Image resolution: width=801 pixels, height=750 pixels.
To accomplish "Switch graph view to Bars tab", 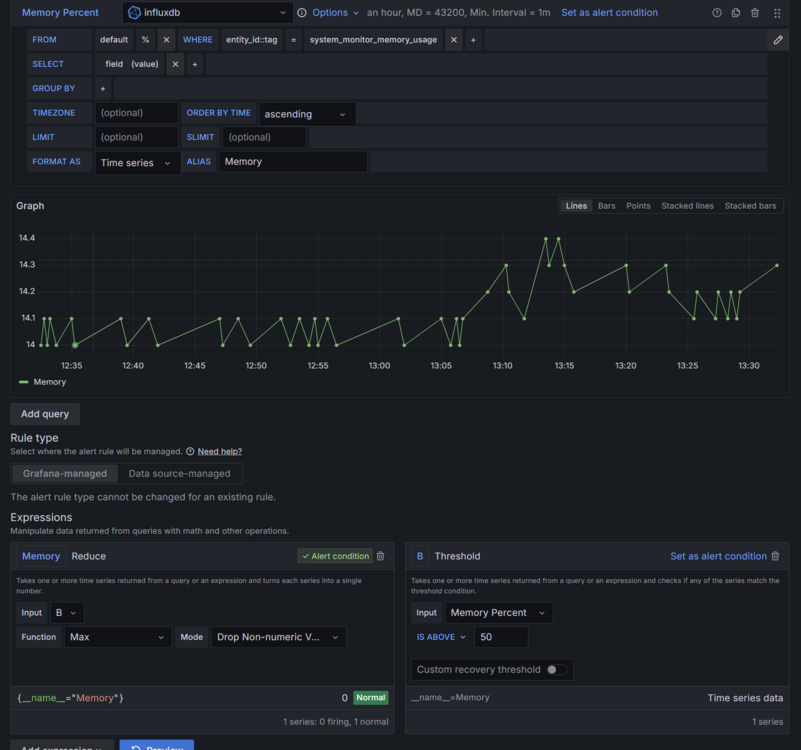I will 606,206.
